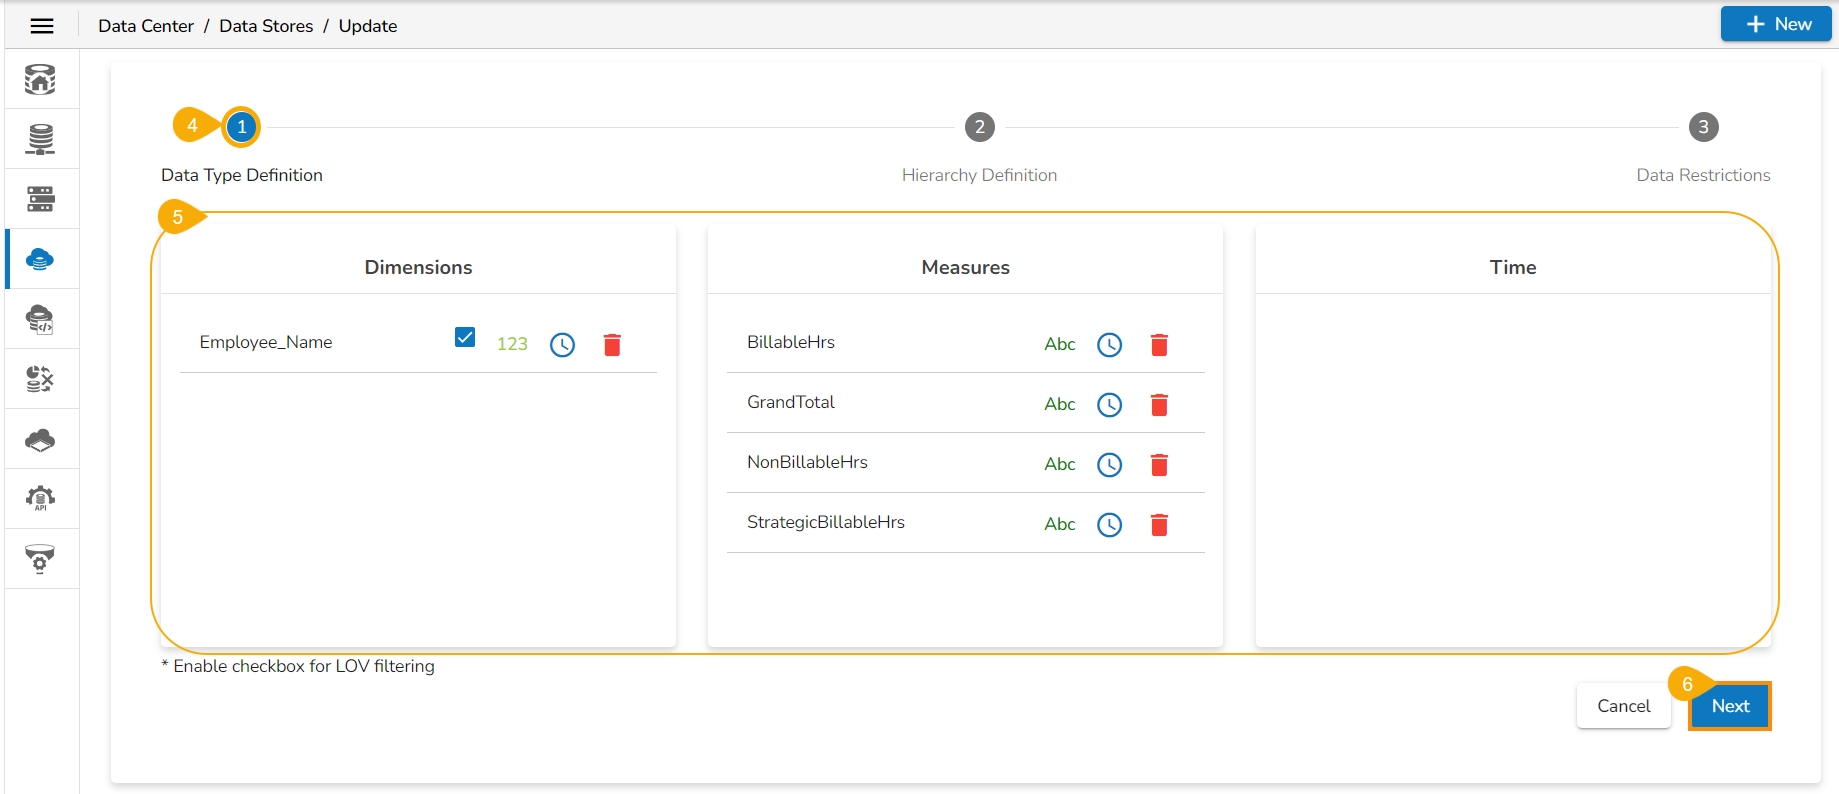1839x794 pixels.
Task: Click clock icon for GrandTotal measure
Action: point(1109,405)
